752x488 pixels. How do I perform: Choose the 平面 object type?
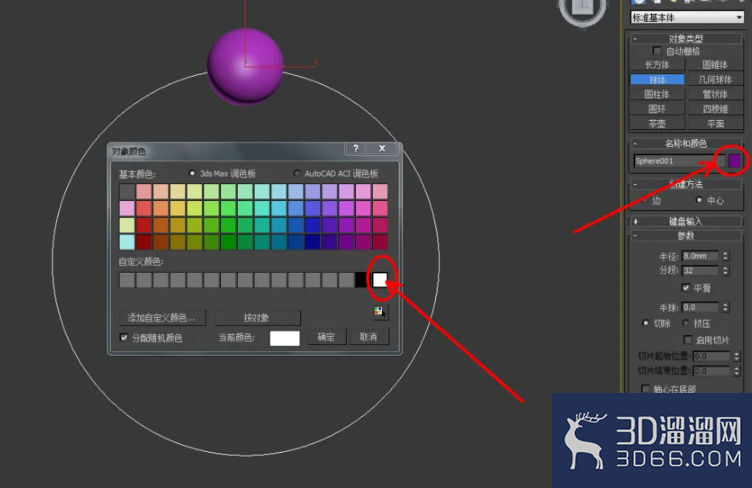coord(715,124)
